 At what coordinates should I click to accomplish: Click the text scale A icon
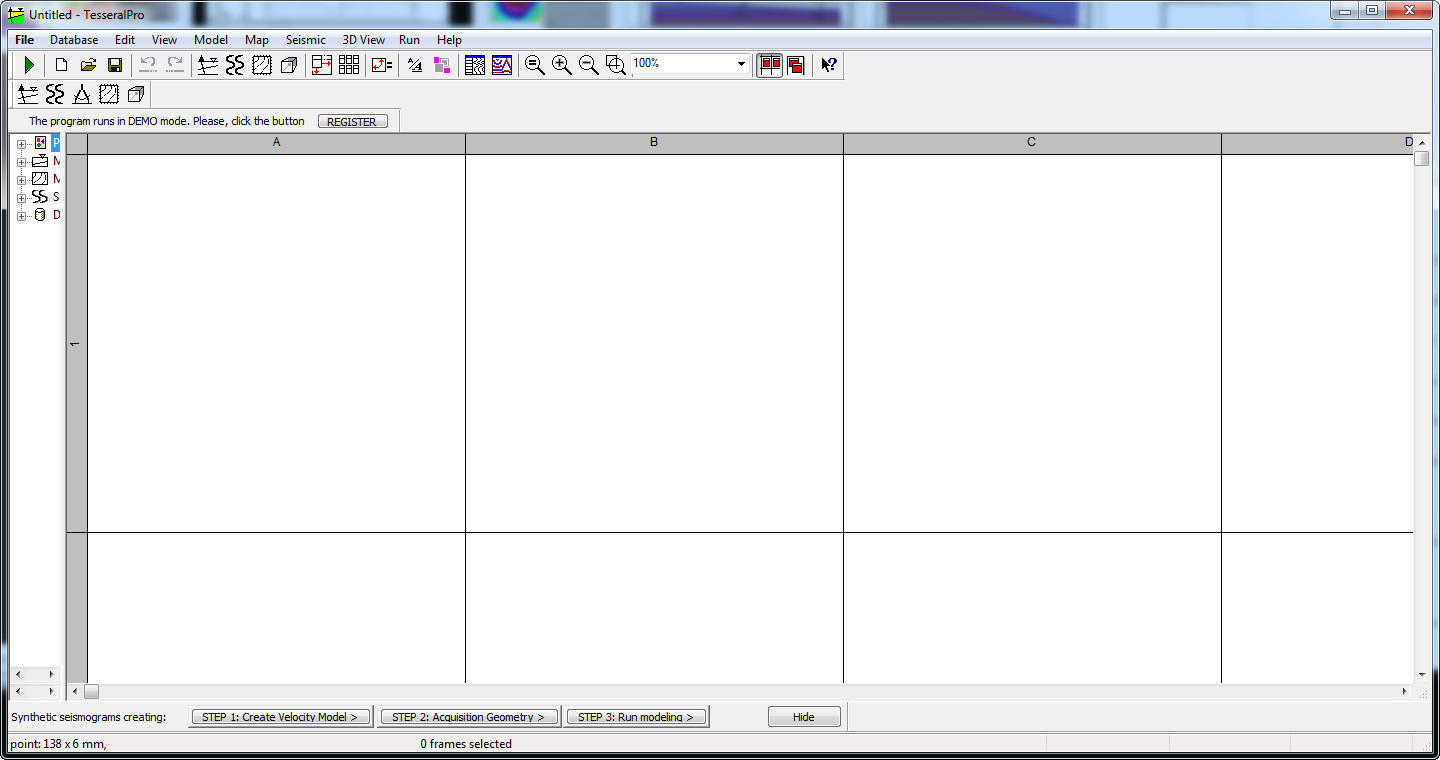click(x=415, y=65)
